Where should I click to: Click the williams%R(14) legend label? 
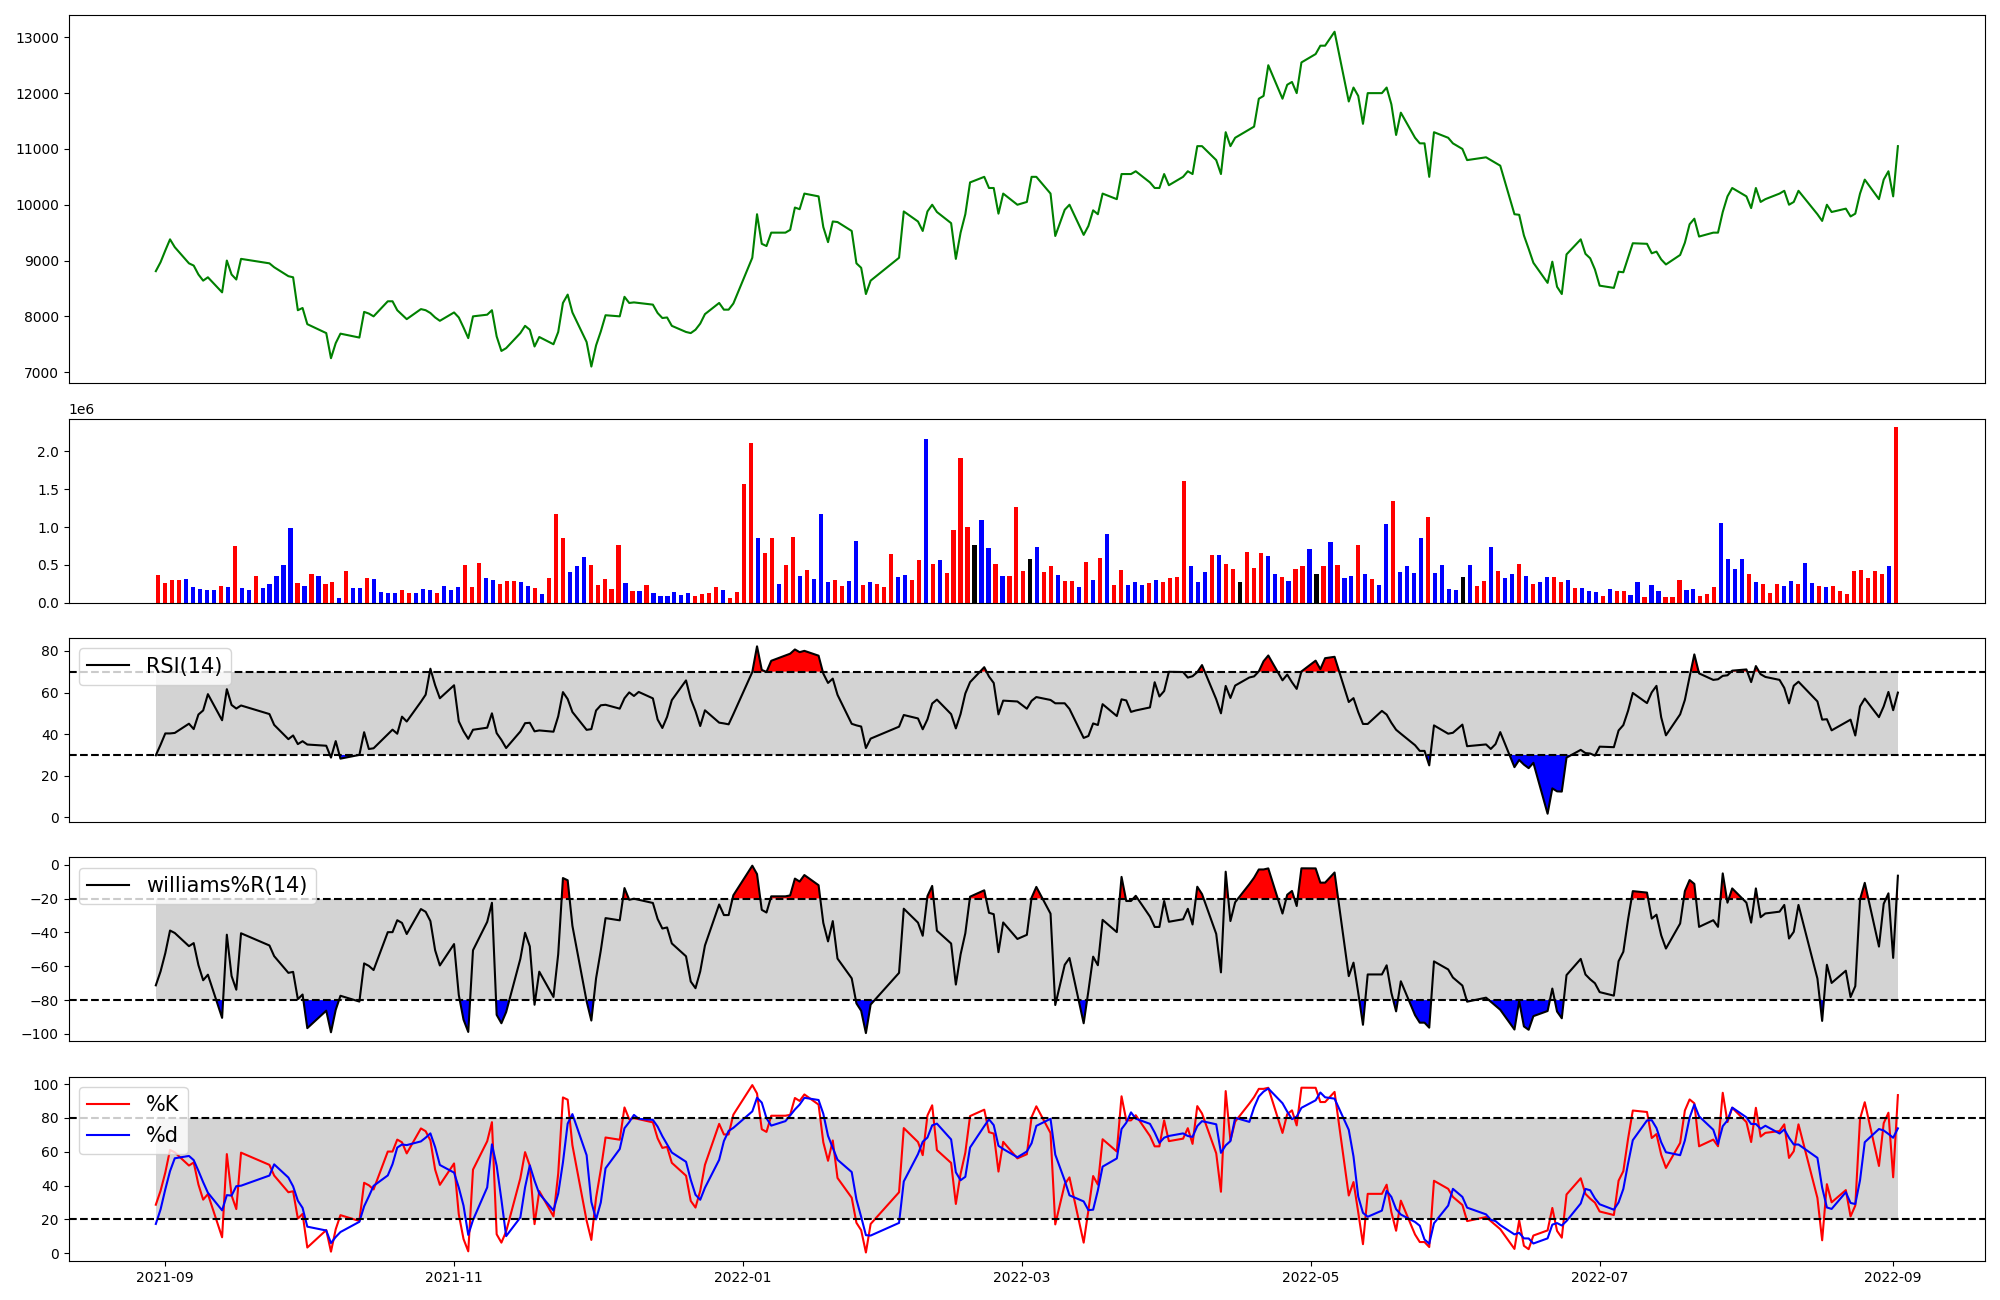[226, 885]
